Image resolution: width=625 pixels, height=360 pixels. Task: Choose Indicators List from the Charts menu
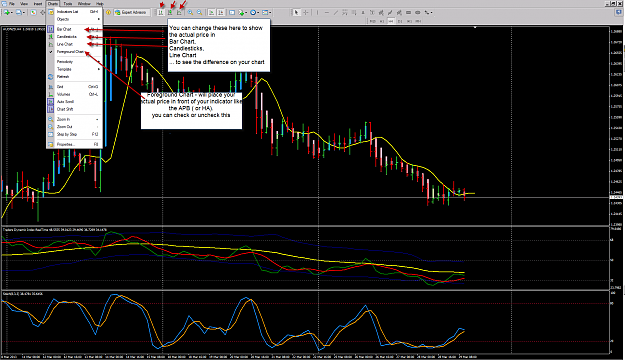[x=74, y=12]
